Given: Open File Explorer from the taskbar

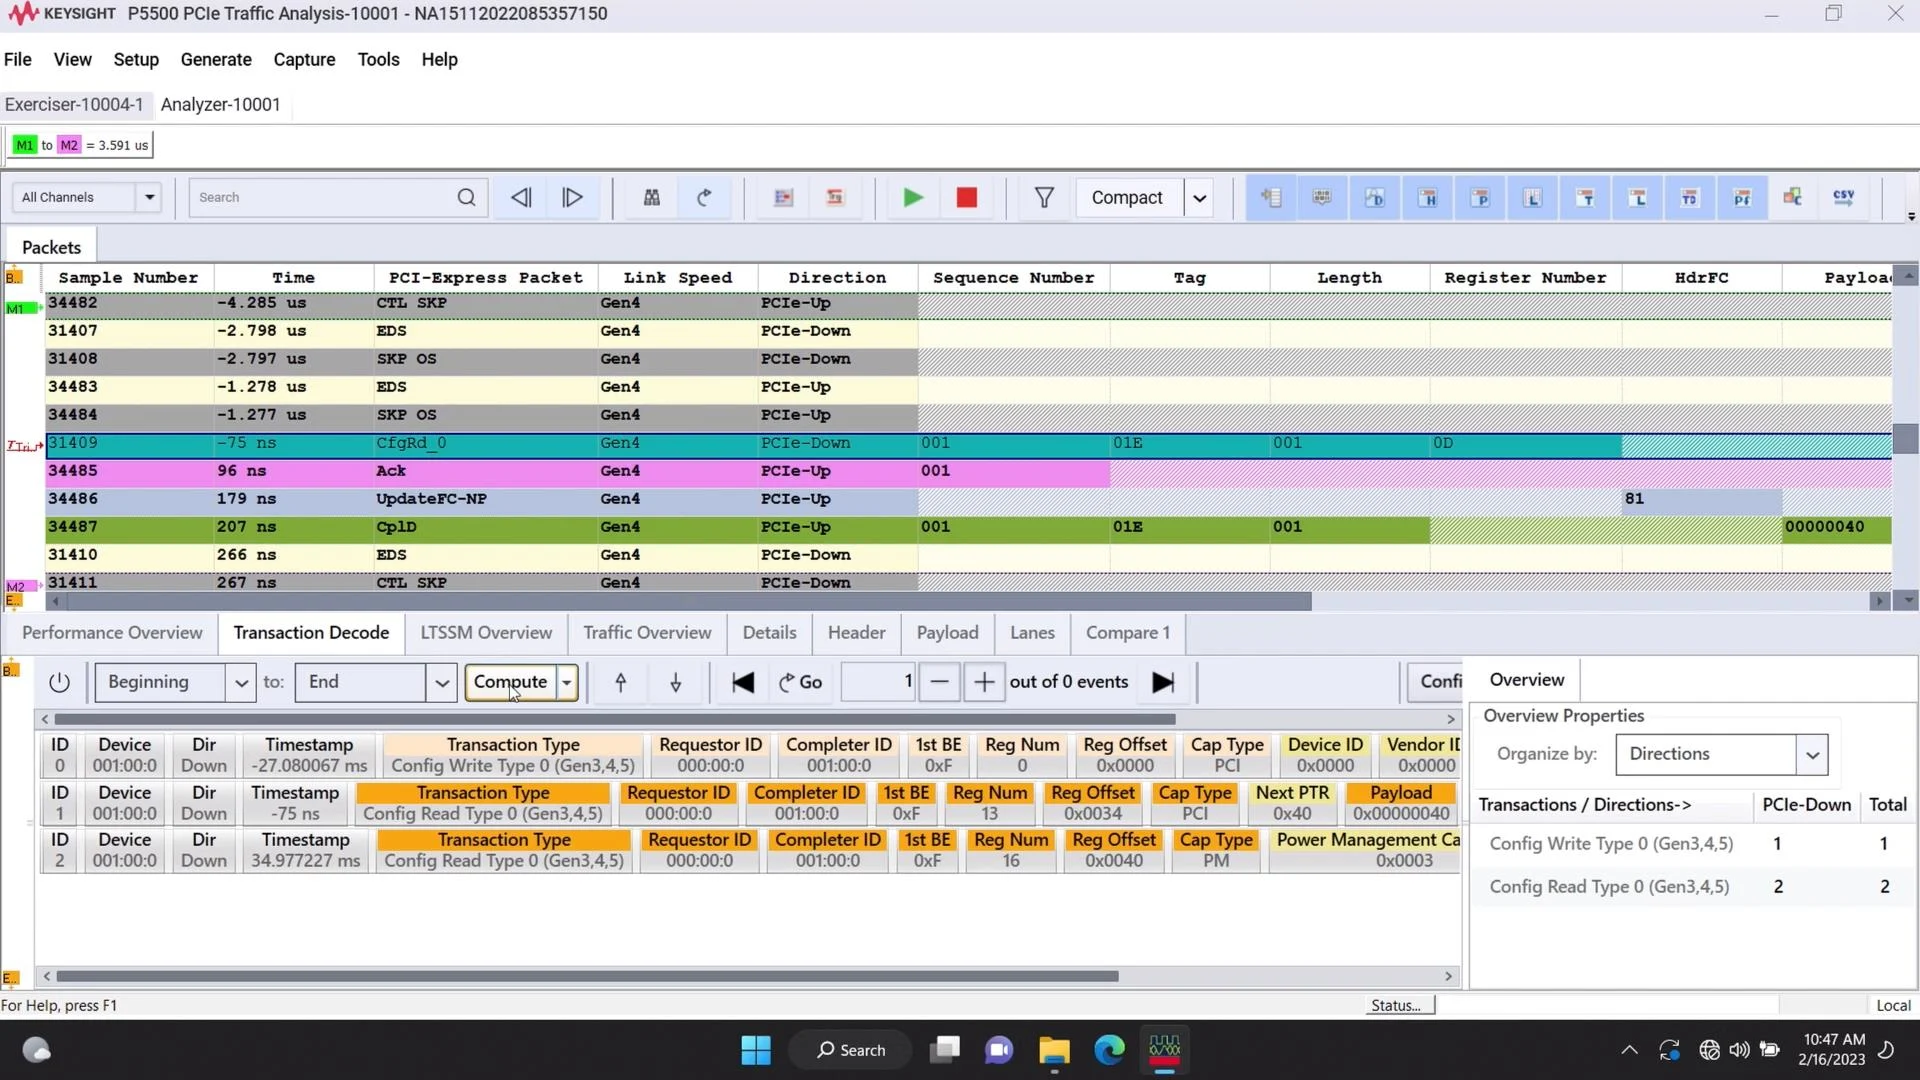Looking at the screenshot, I should coord(1054,1050).
